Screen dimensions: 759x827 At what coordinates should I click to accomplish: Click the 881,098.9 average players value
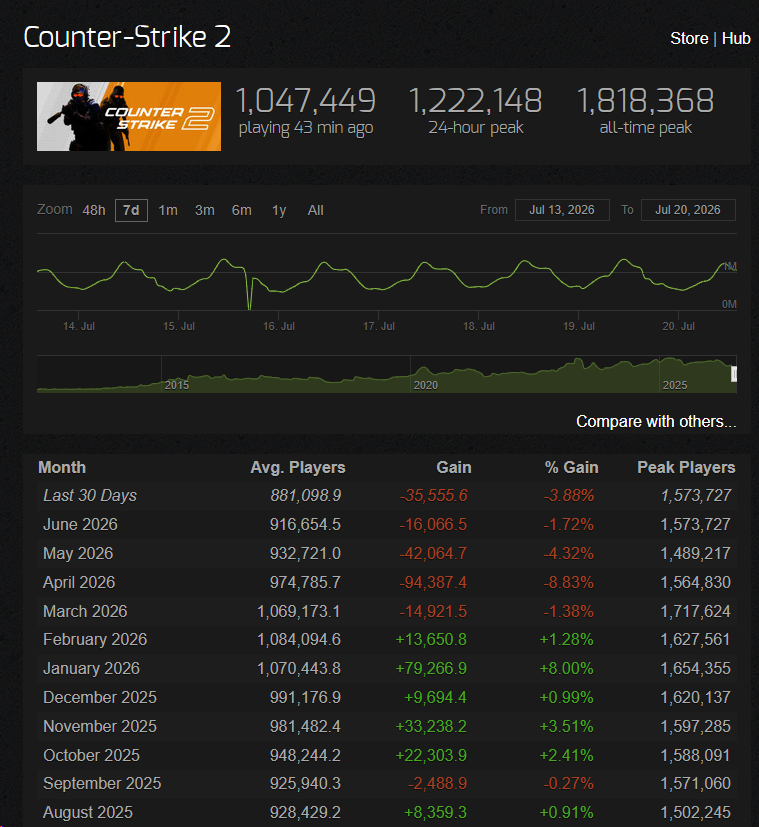coord(305,496)
